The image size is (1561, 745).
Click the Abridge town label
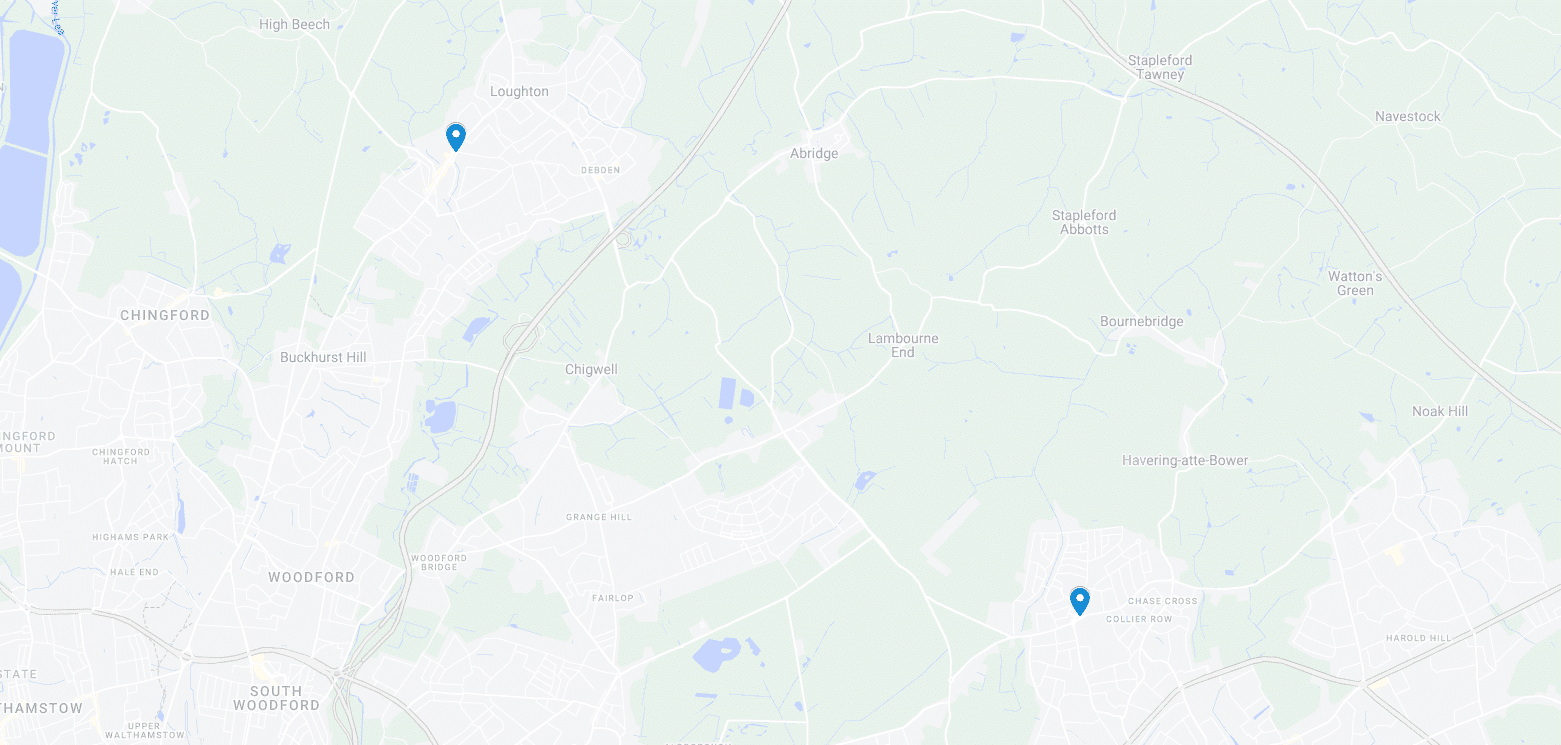pos(814,153)
